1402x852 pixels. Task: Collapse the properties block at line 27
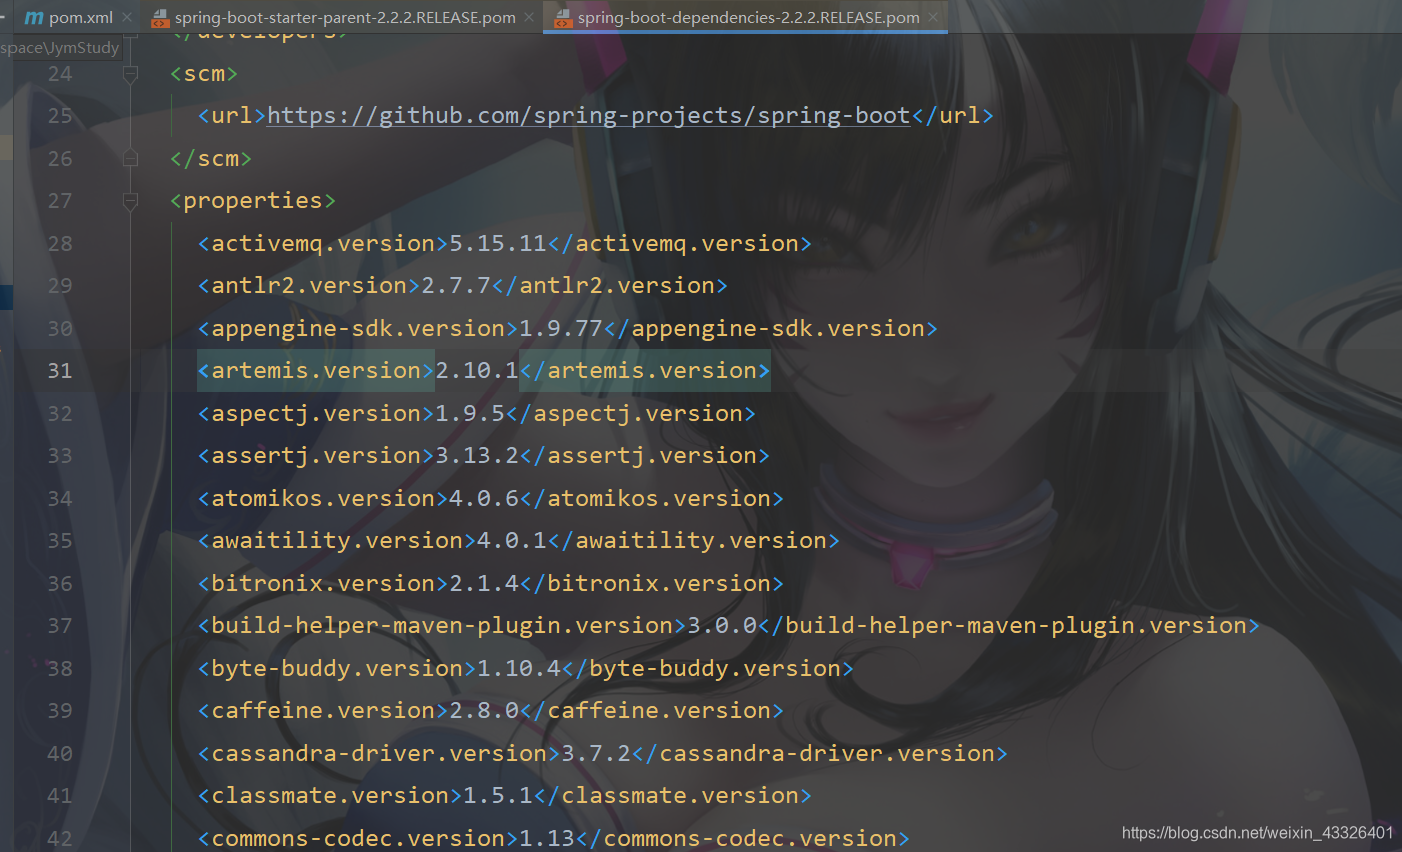tap(130, 201)
